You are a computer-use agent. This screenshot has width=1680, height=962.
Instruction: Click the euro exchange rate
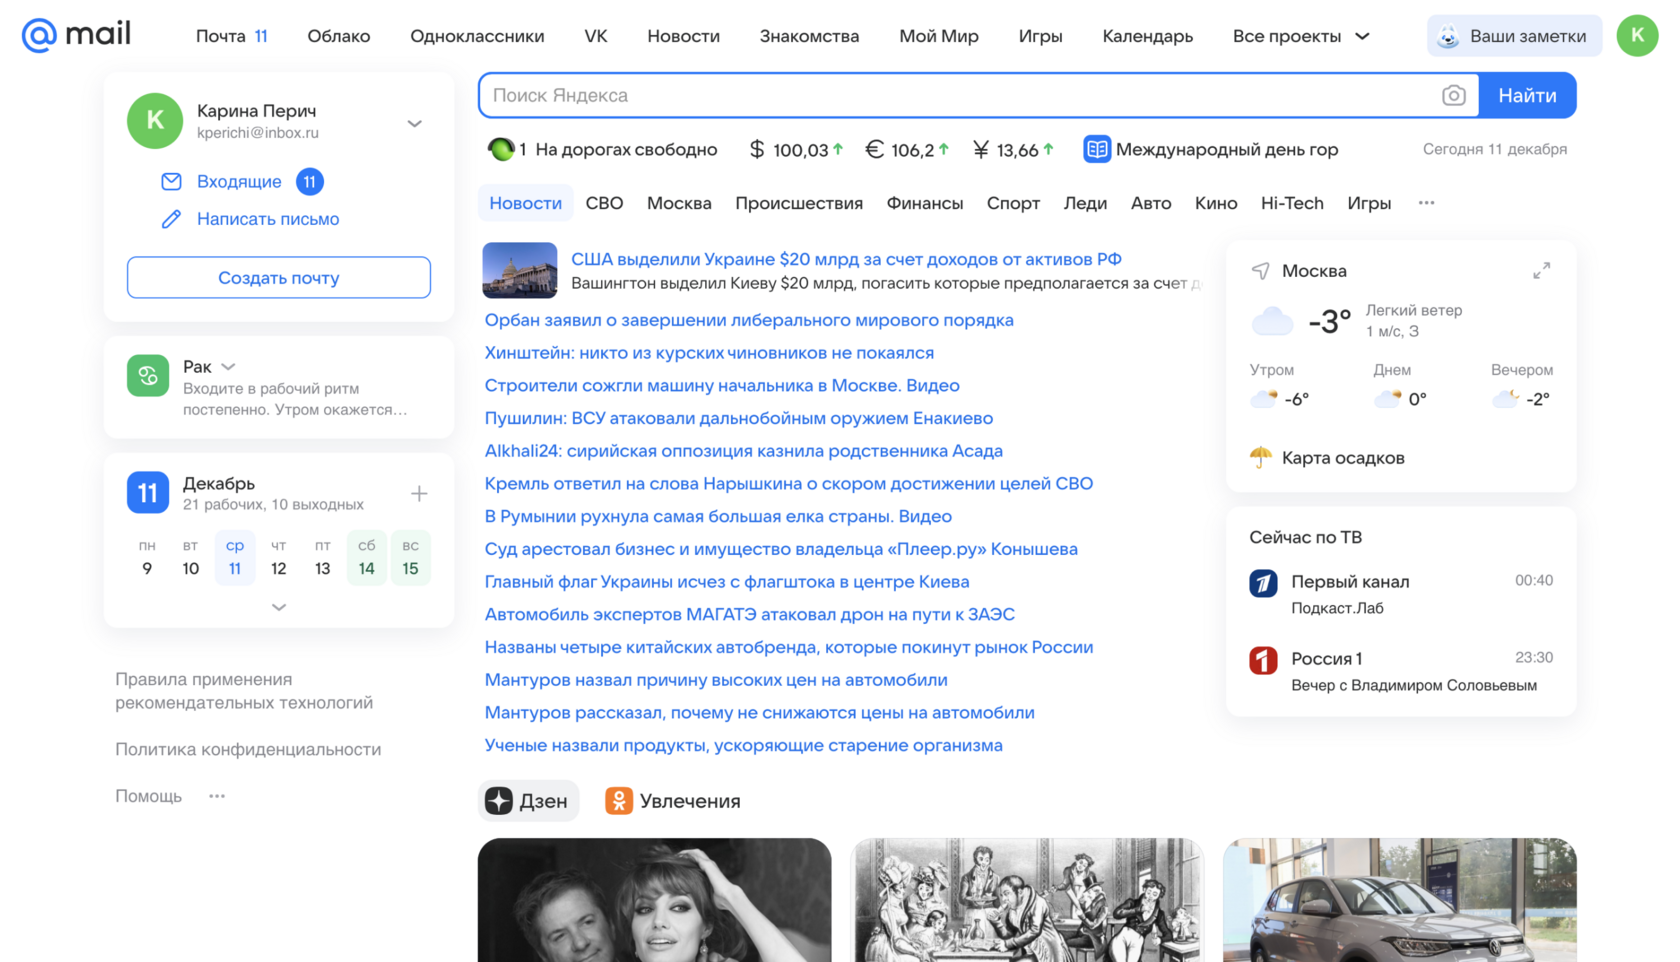coord(907,150)
